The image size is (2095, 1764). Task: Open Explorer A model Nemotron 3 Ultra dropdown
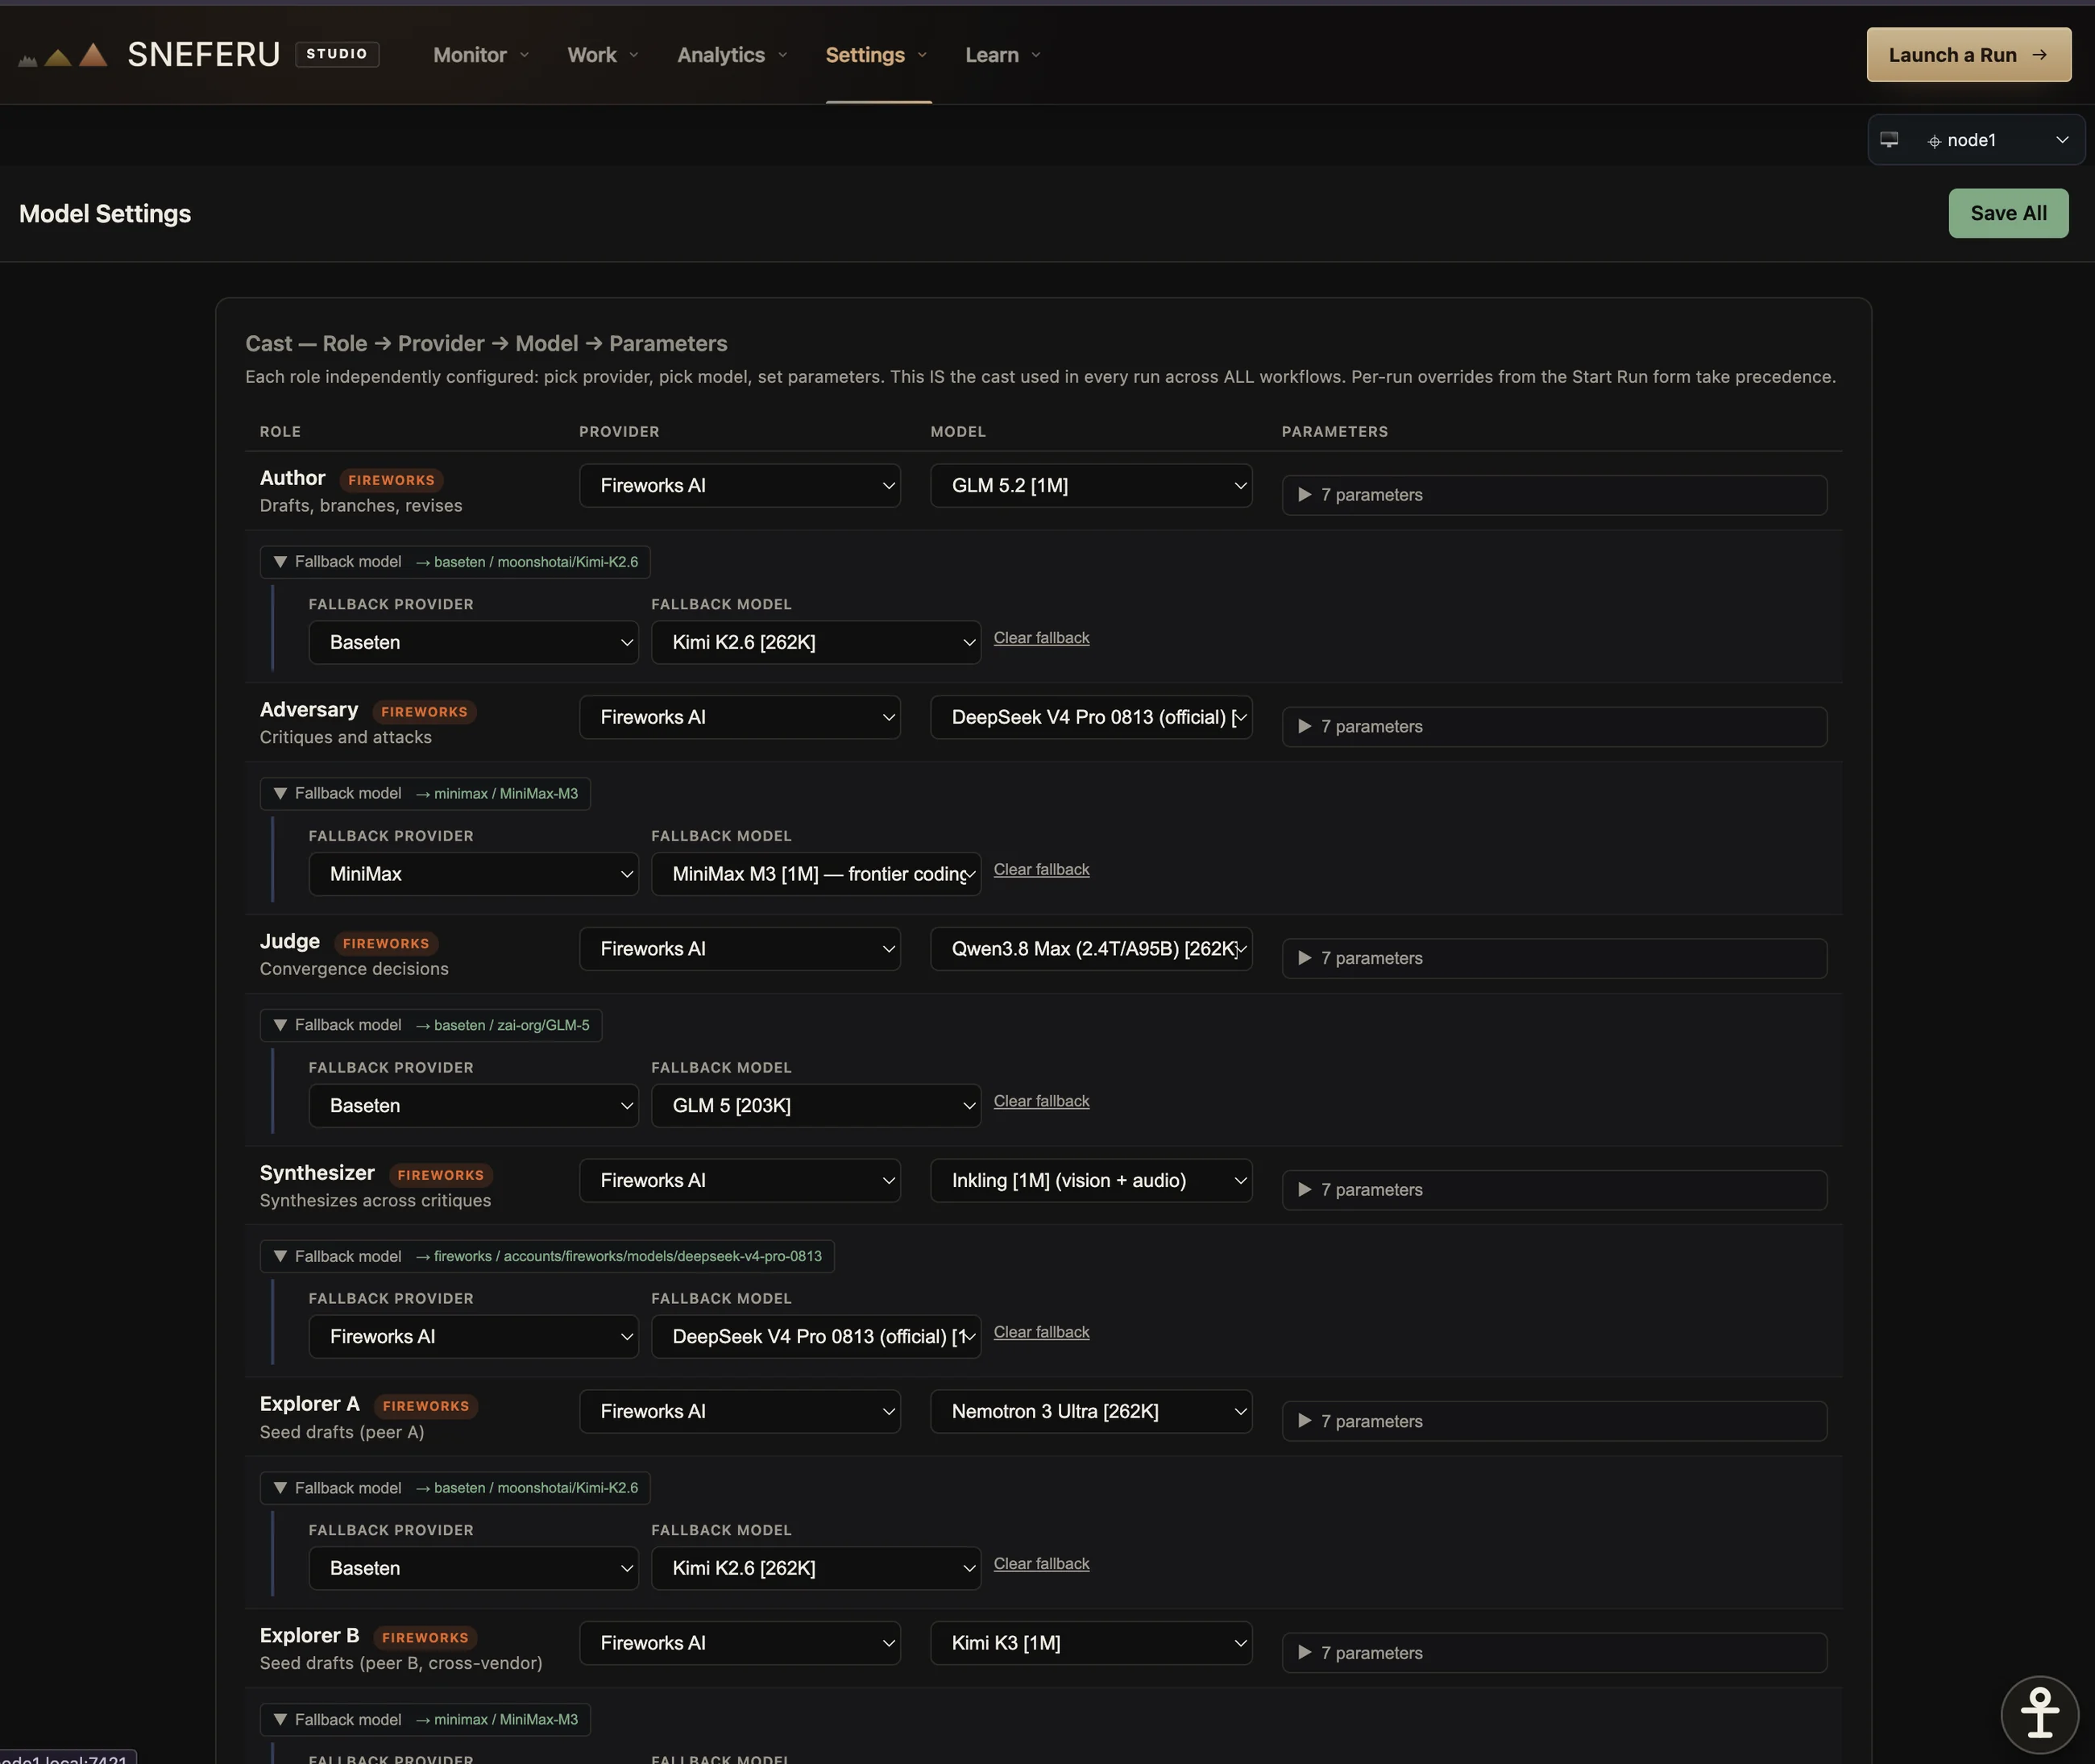tap(1091, 1412)
